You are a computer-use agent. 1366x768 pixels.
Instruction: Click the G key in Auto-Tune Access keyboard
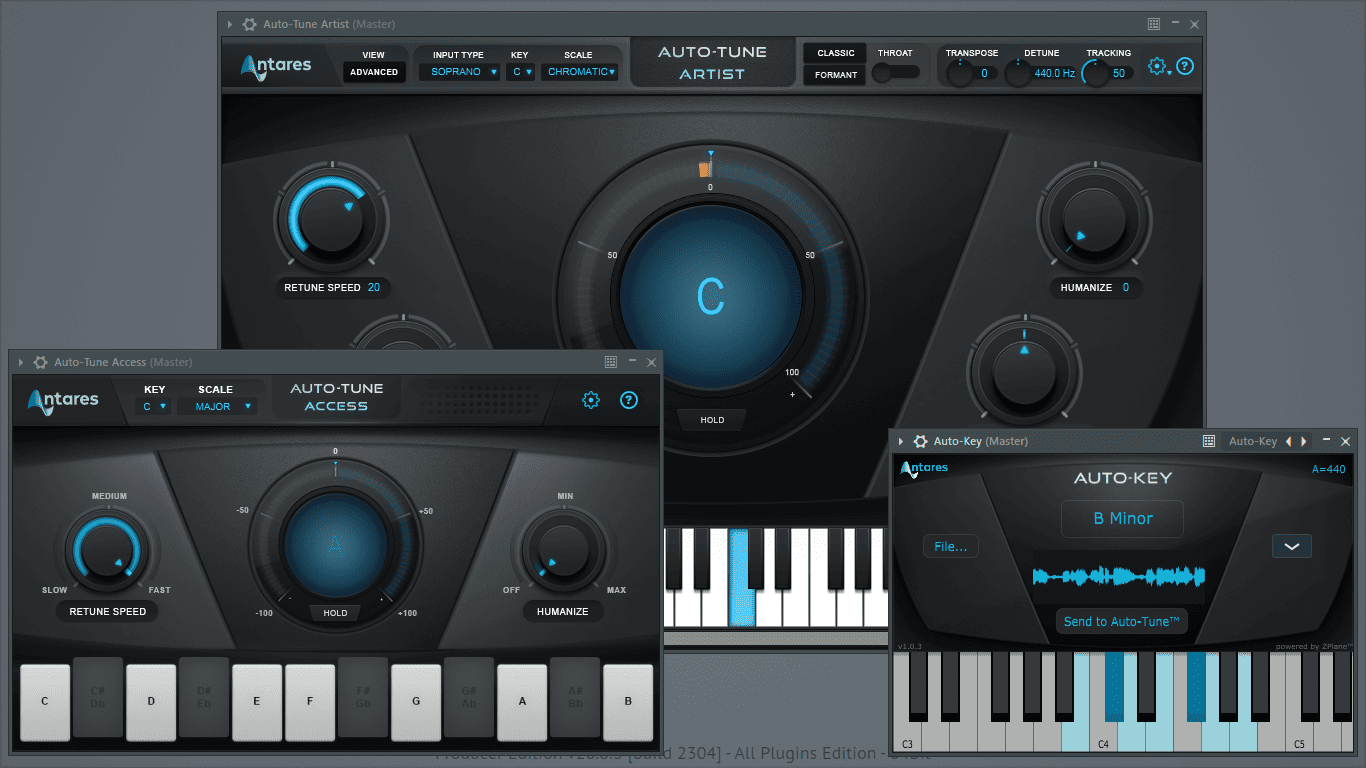pyautogui.click(x=416, y=702)
